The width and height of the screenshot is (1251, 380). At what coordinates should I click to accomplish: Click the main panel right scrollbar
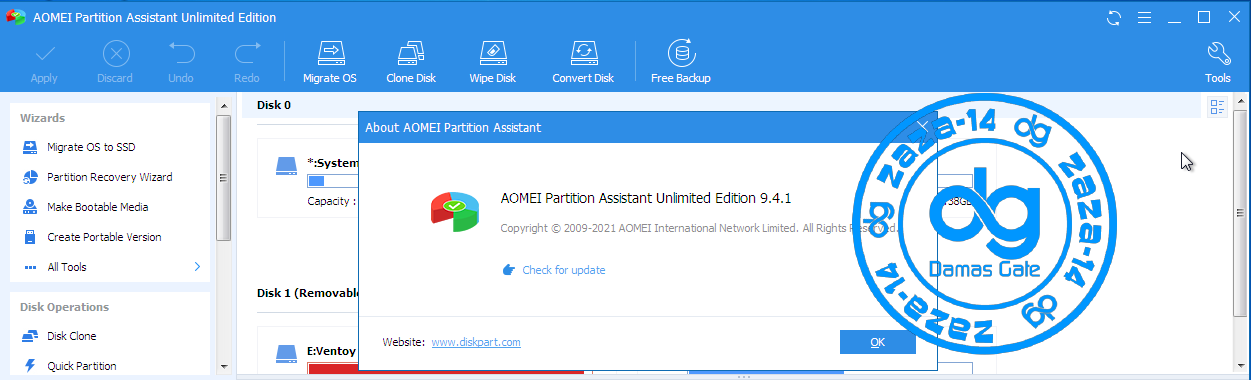click(1241, 235)
